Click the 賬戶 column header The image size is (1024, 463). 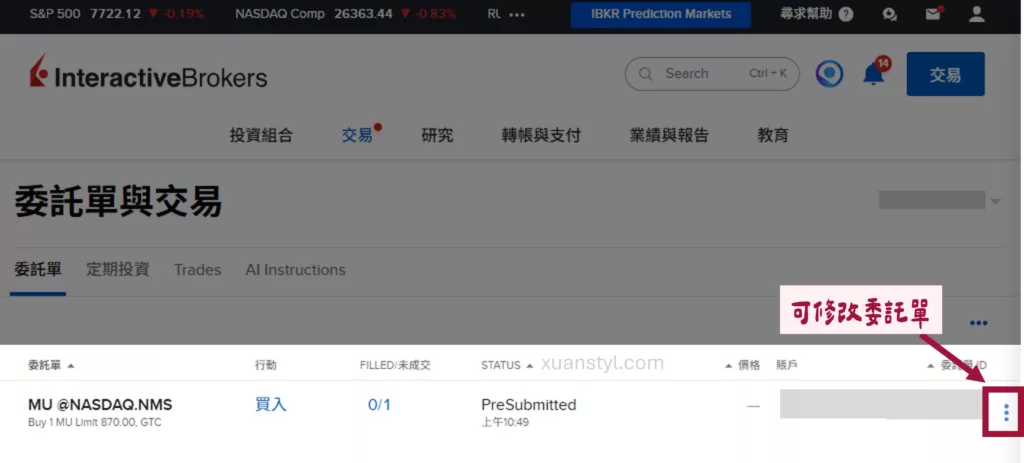click(786, 365)
